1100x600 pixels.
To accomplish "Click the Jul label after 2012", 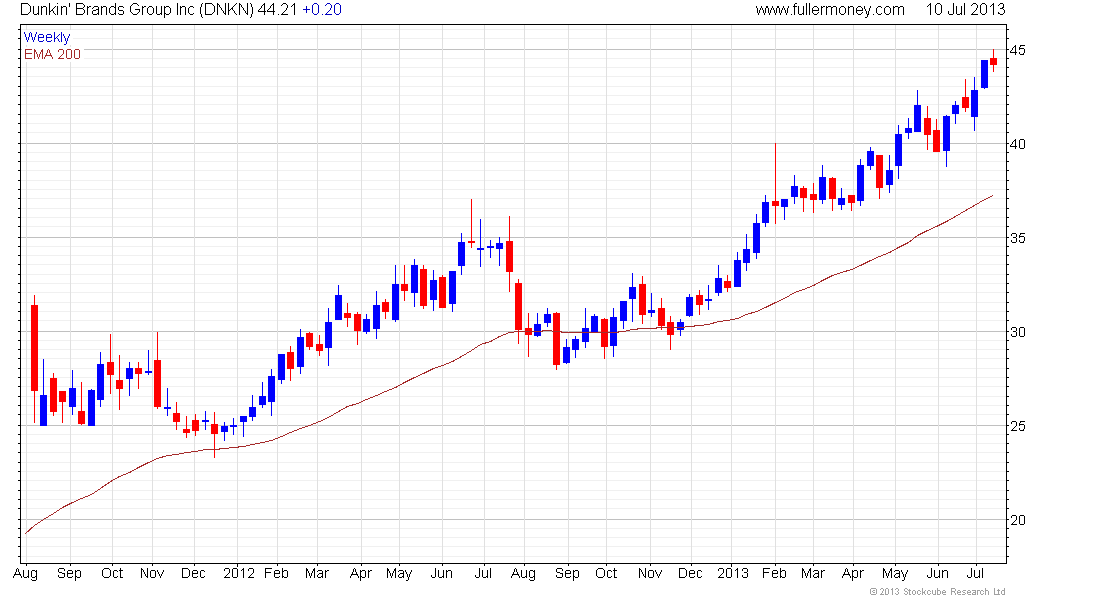I will (x=483, y=573).
